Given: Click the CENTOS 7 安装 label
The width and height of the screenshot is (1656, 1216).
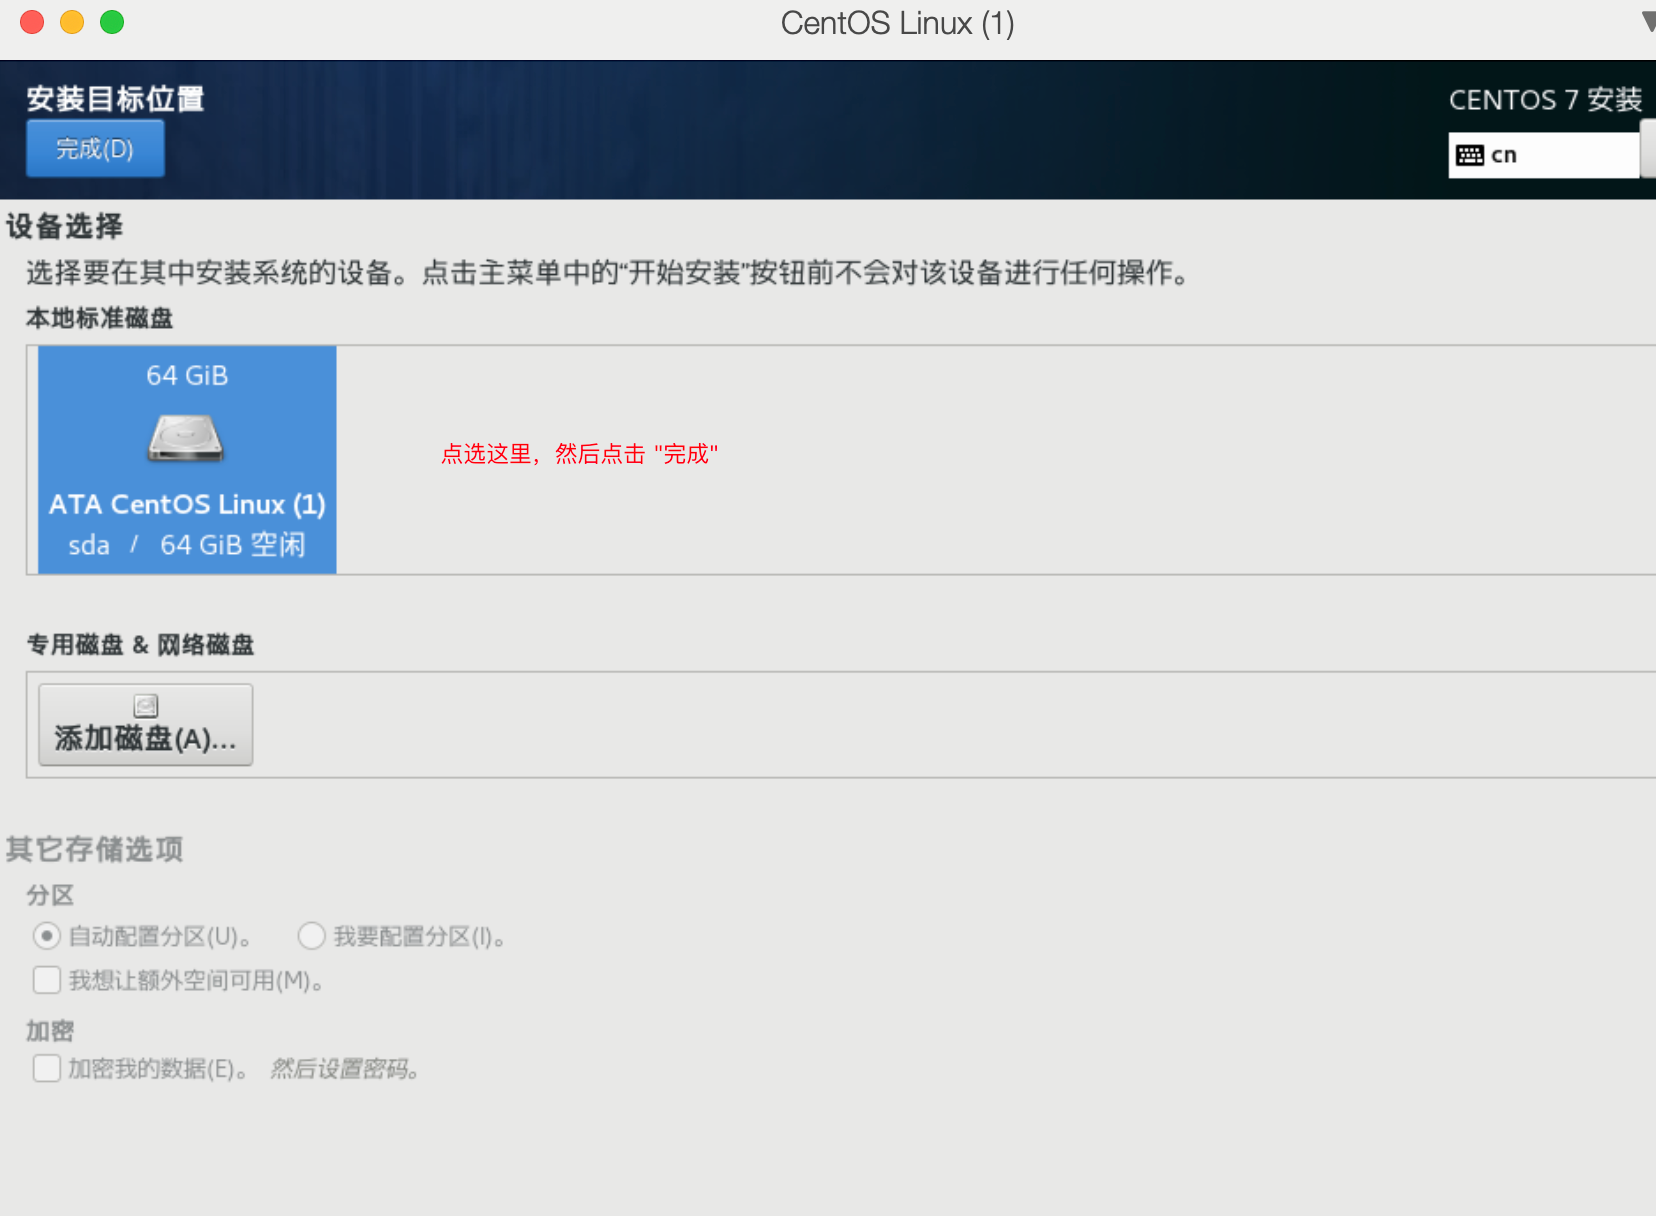Looking at the screenshot, I should [1545, 100].
